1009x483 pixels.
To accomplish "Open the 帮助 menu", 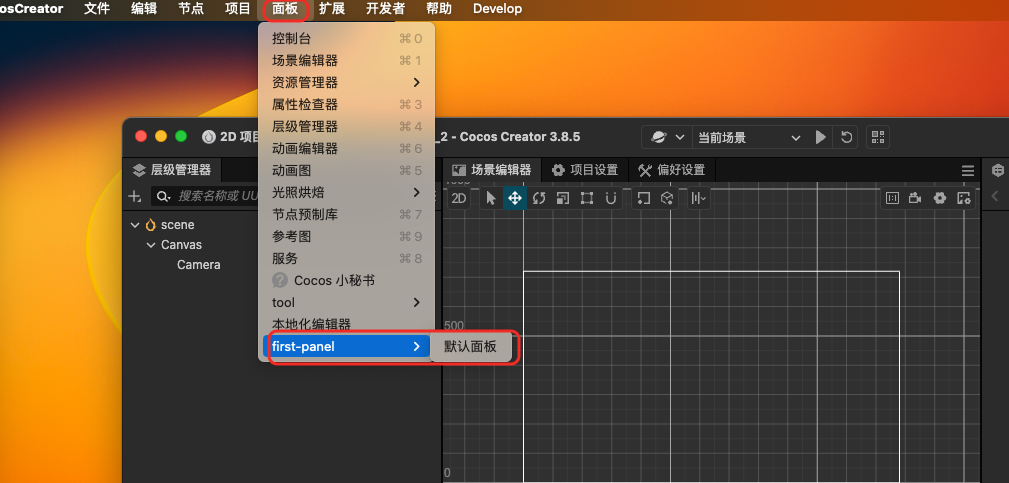I will click(439, 9).
